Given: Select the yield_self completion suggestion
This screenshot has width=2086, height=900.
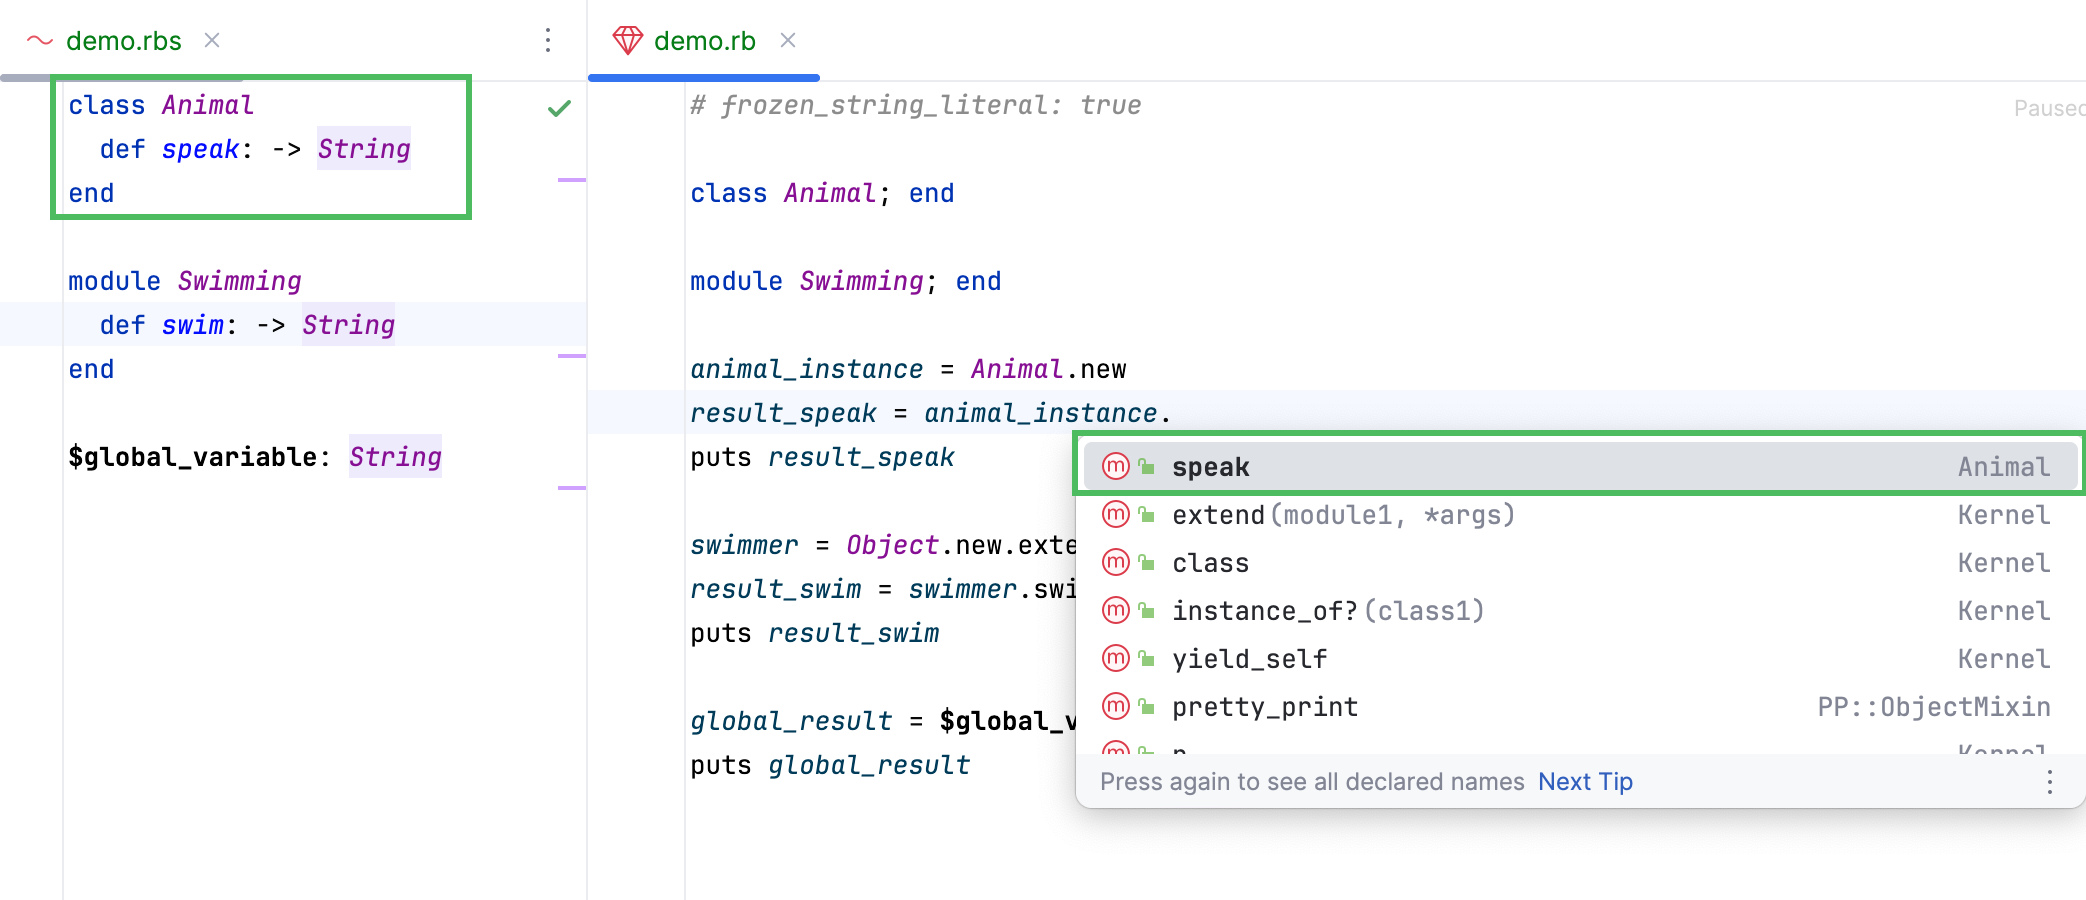Looking at the screenshot, I should (x=1249, y=659).
